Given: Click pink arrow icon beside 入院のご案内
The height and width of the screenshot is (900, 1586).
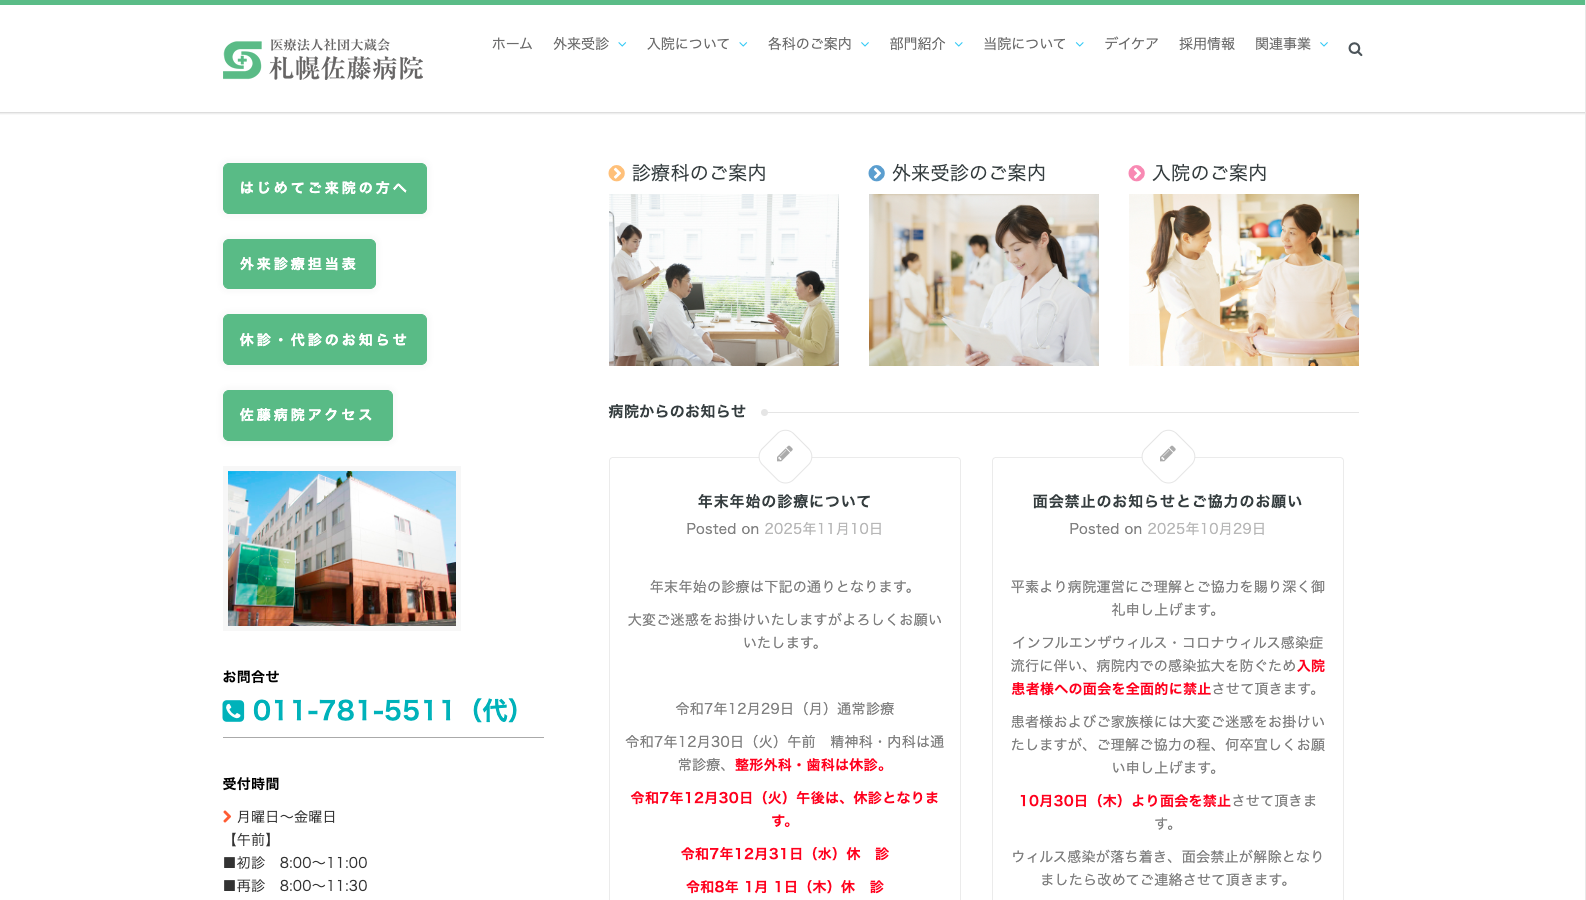Looking at the screenshot, I should pyautogui.click(x=1137, y=174).
